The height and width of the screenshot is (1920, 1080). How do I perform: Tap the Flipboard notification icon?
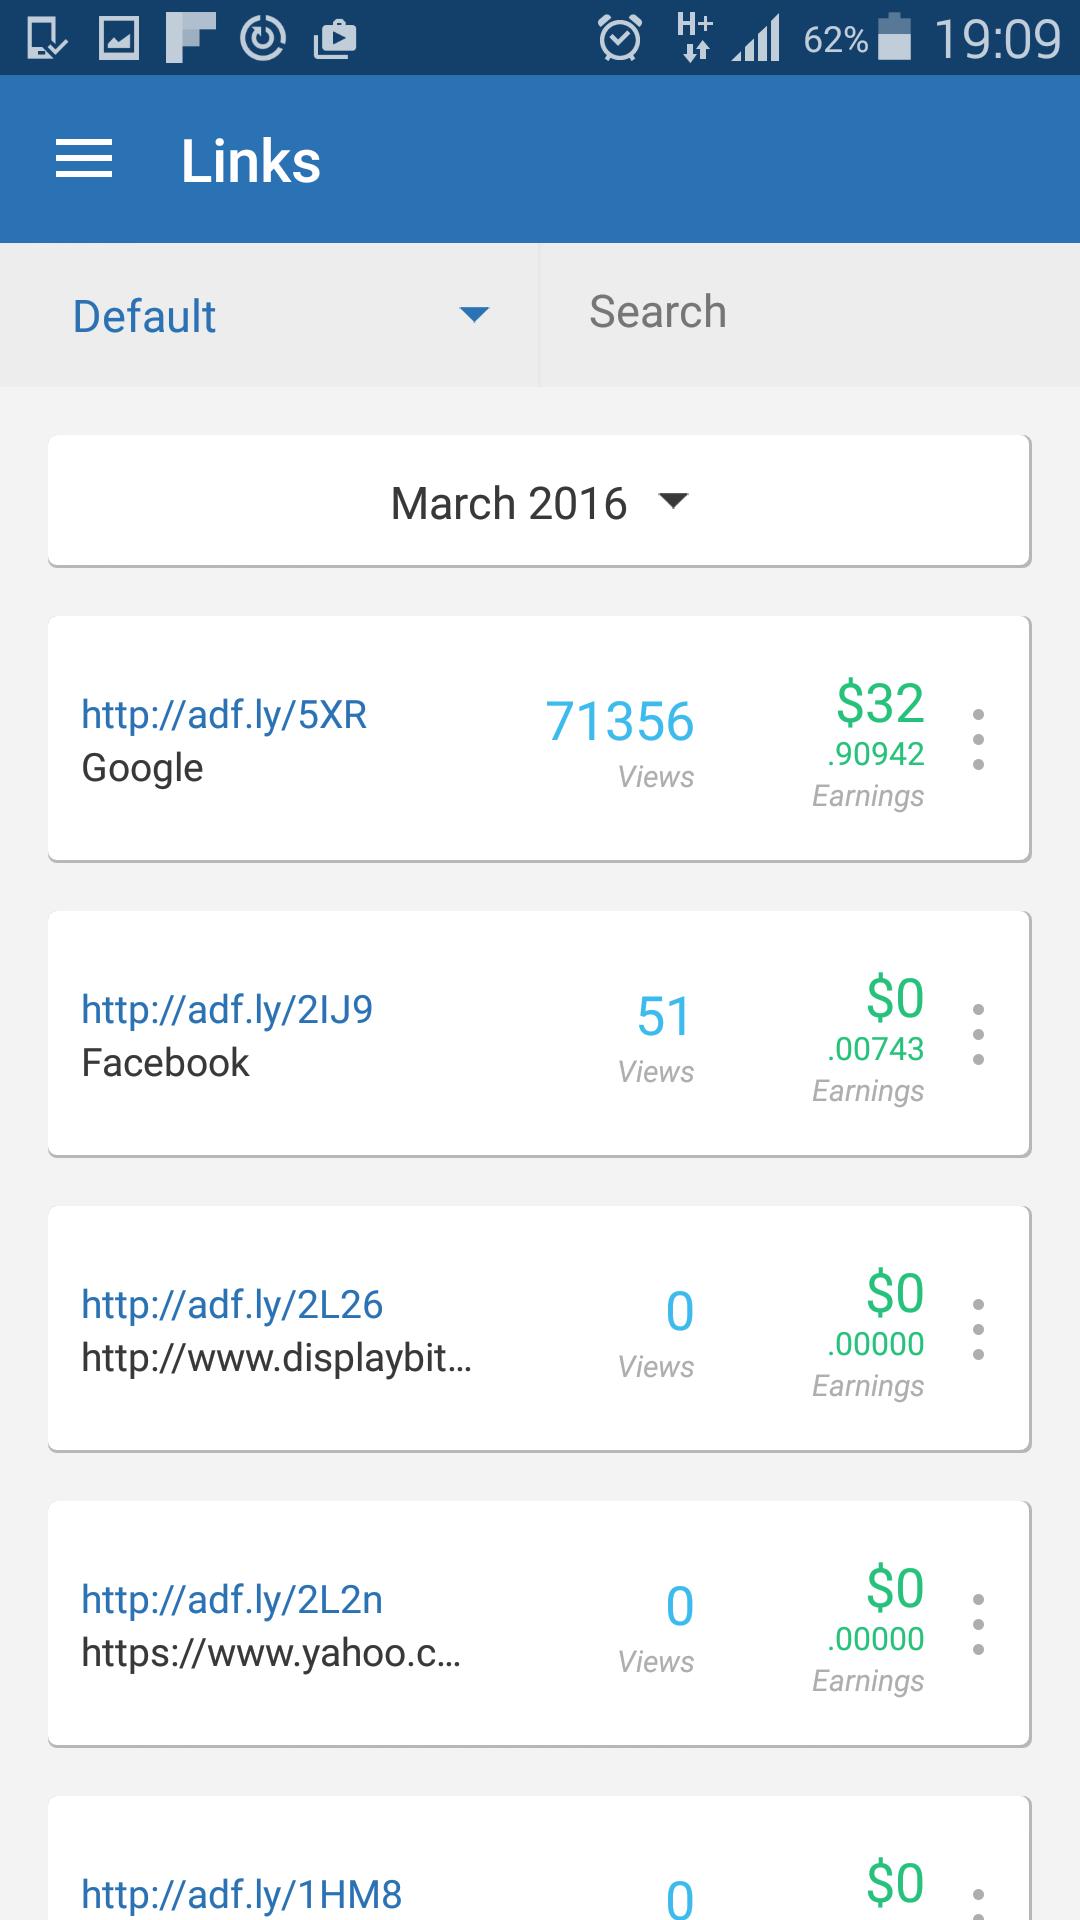191,38
